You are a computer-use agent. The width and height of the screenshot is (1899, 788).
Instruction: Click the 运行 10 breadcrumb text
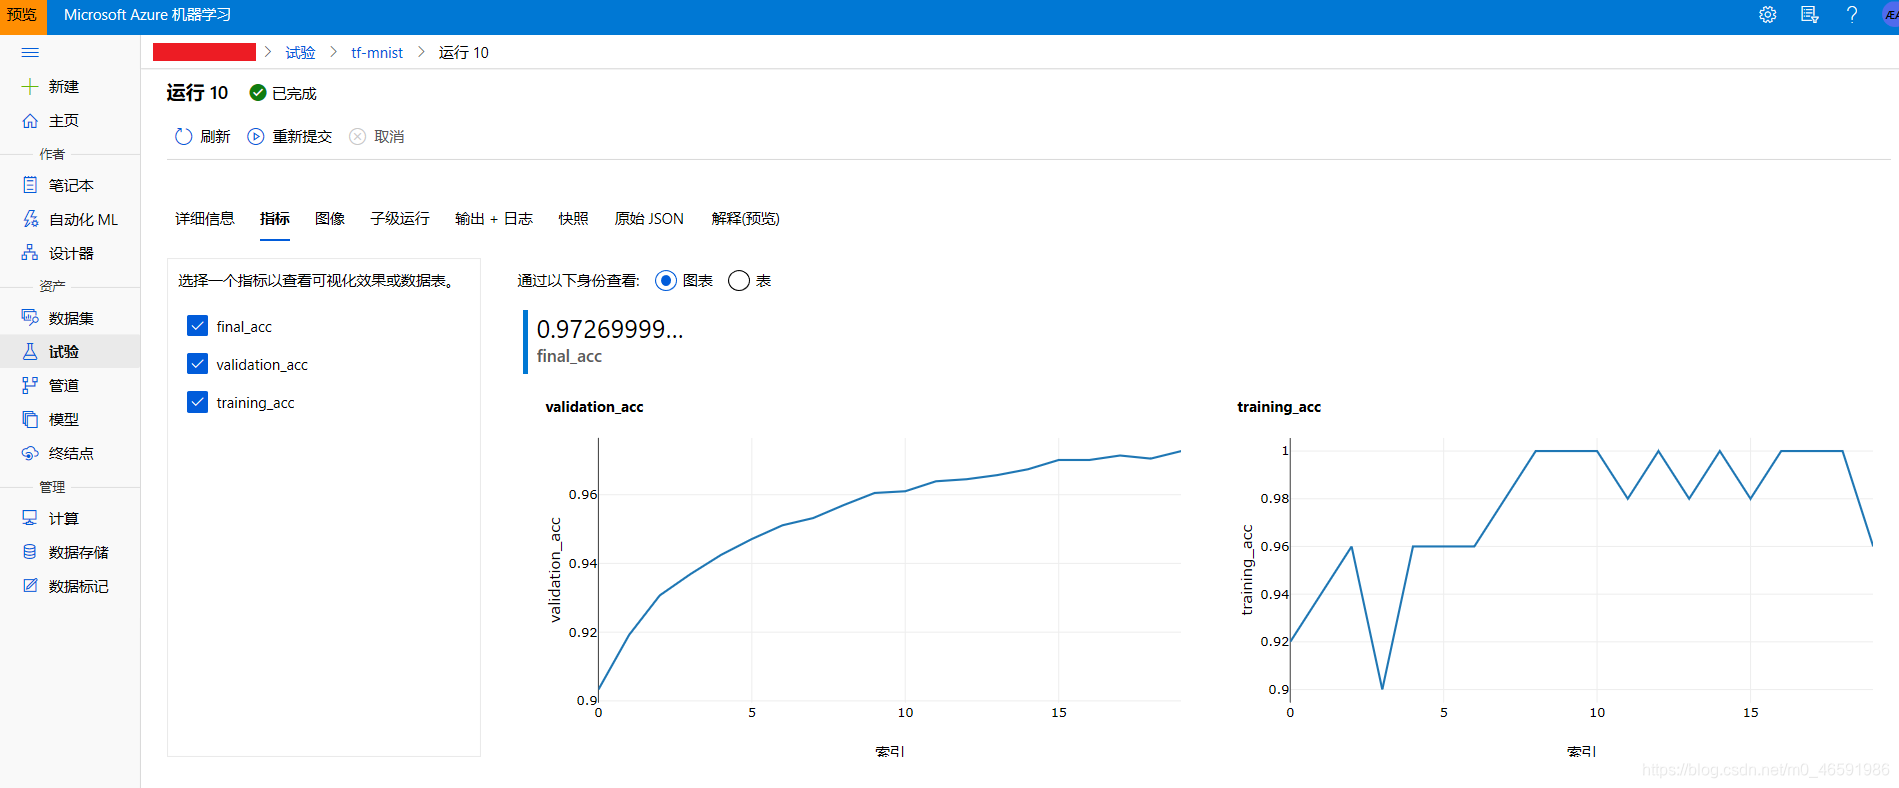464,52
